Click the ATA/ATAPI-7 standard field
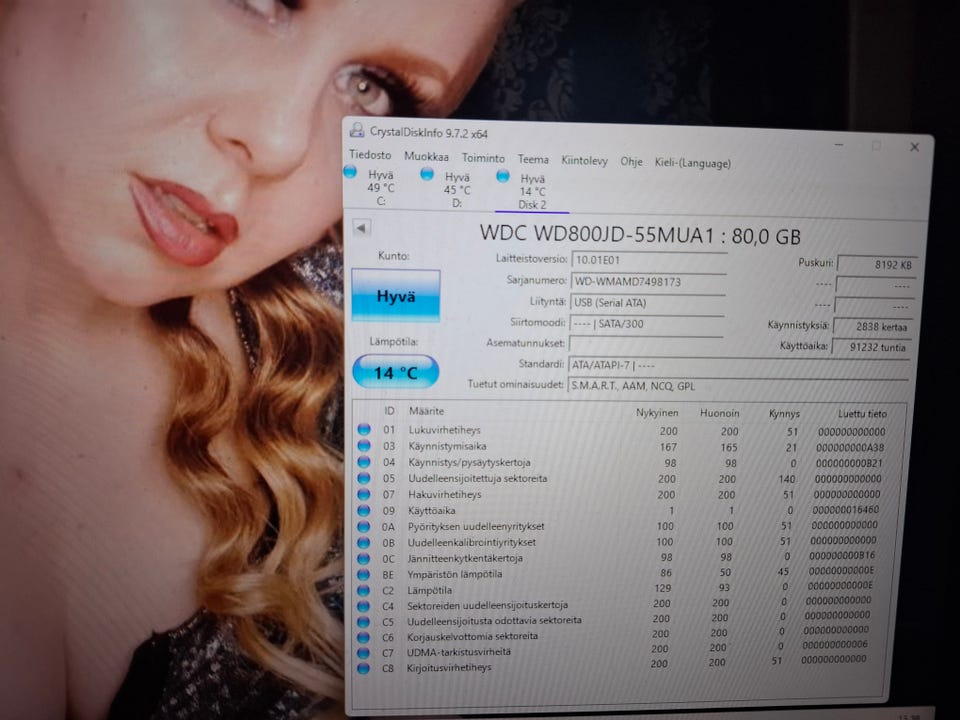 tap(740, 366)
